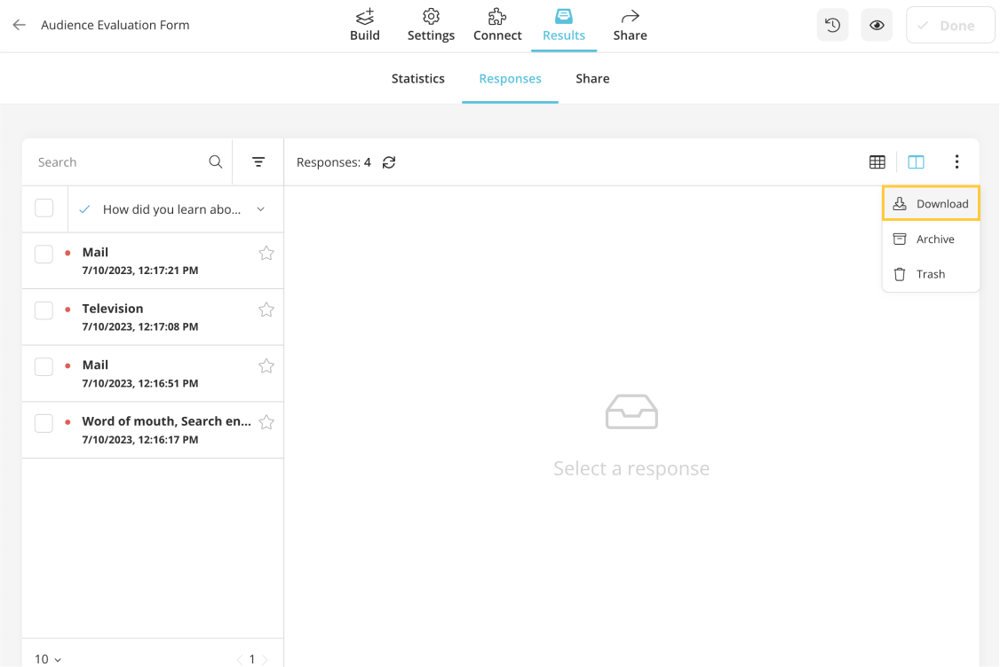
Task: Open the Build section
Action: [x=364, y=25]
